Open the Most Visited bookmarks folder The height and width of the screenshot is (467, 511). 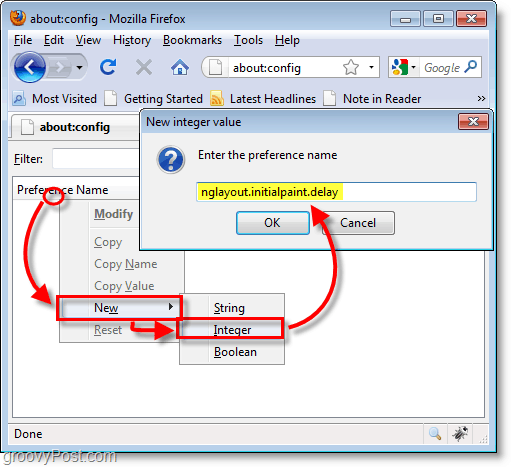click(55, 99)
